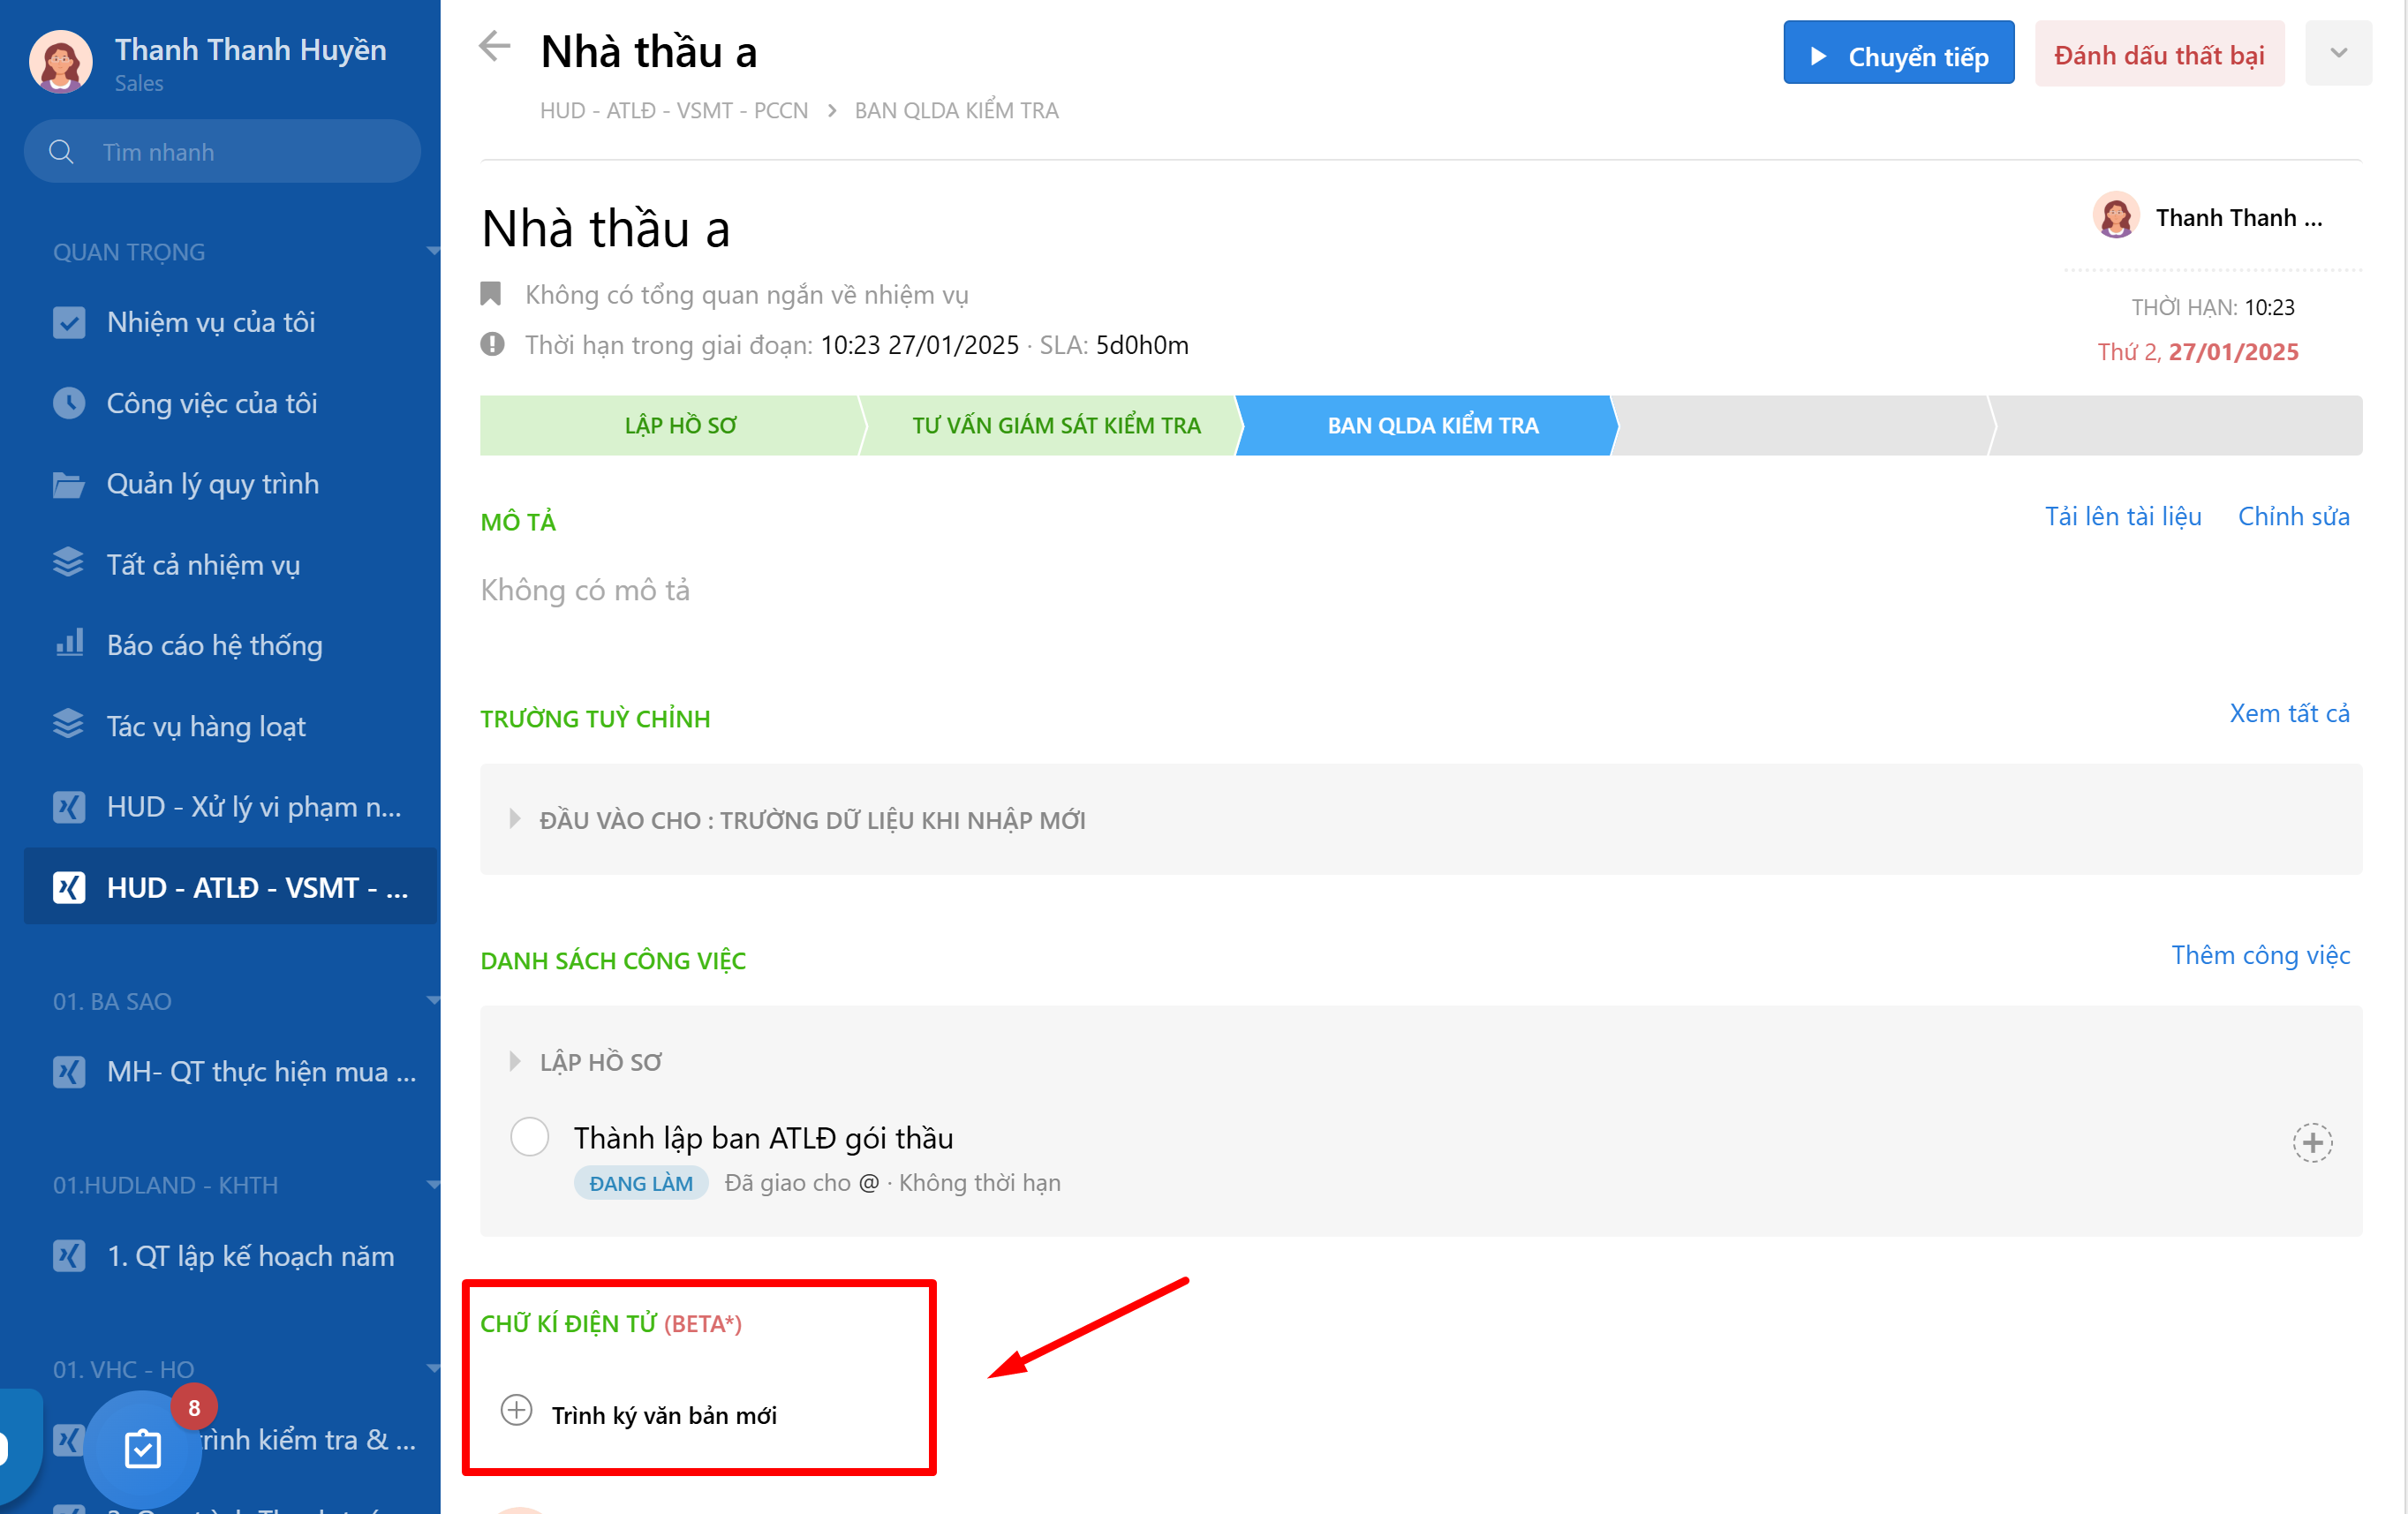Select the LẬP HỒ SƠ stage

[680, 425]
